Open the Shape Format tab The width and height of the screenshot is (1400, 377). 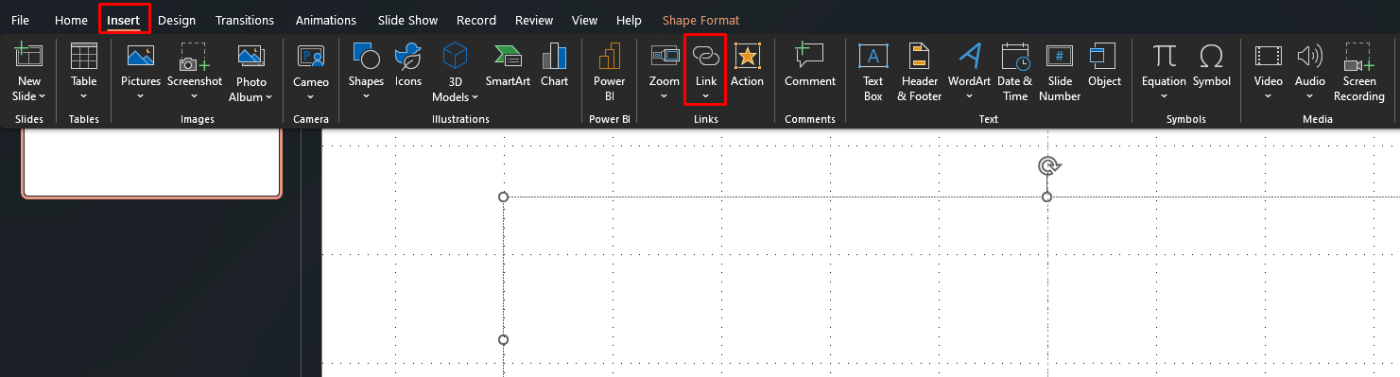point(701,20)
